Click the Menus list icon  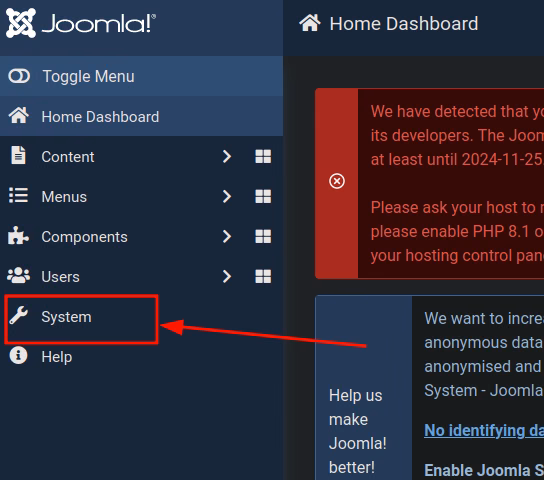(18, 195)
